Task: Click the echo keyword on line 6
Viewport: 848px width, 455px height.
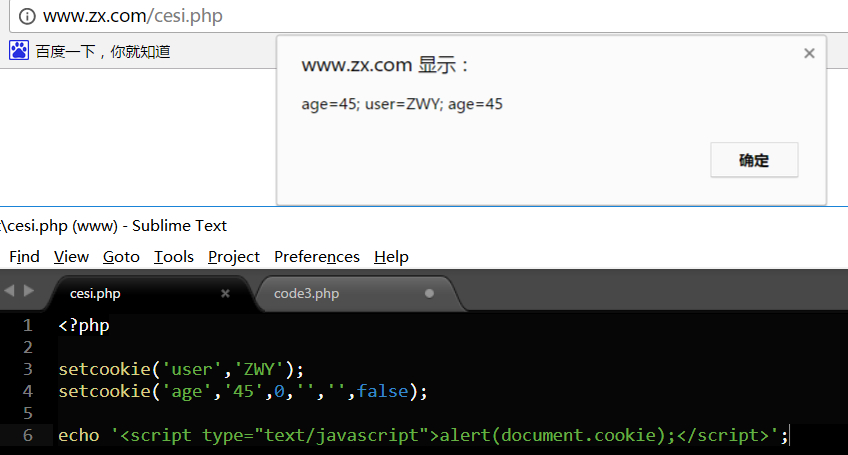Action: pyautogui.click(x=79, y=436)
